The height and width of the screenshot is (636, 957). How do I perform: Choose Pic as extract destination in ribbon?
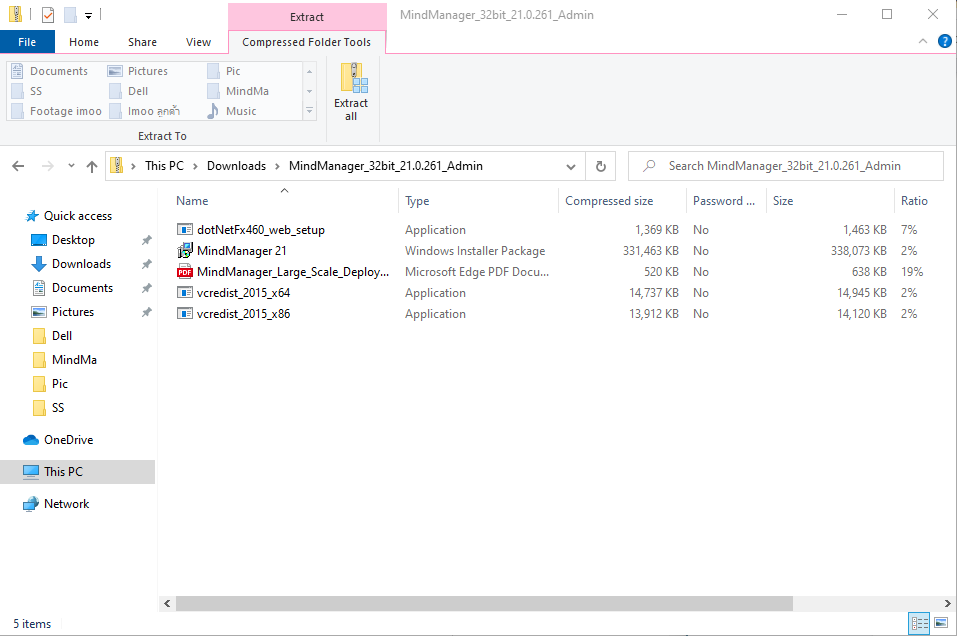224,71
